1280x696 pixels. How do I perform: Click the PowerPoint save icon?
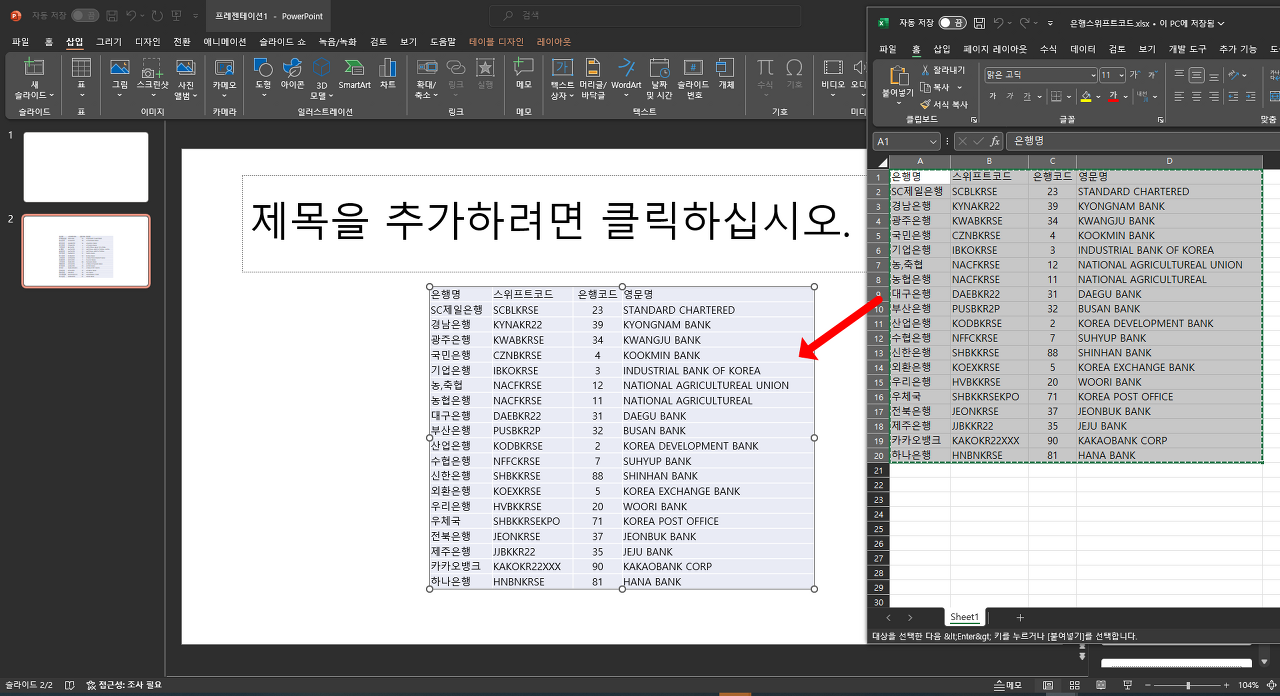tap(110, 15)
